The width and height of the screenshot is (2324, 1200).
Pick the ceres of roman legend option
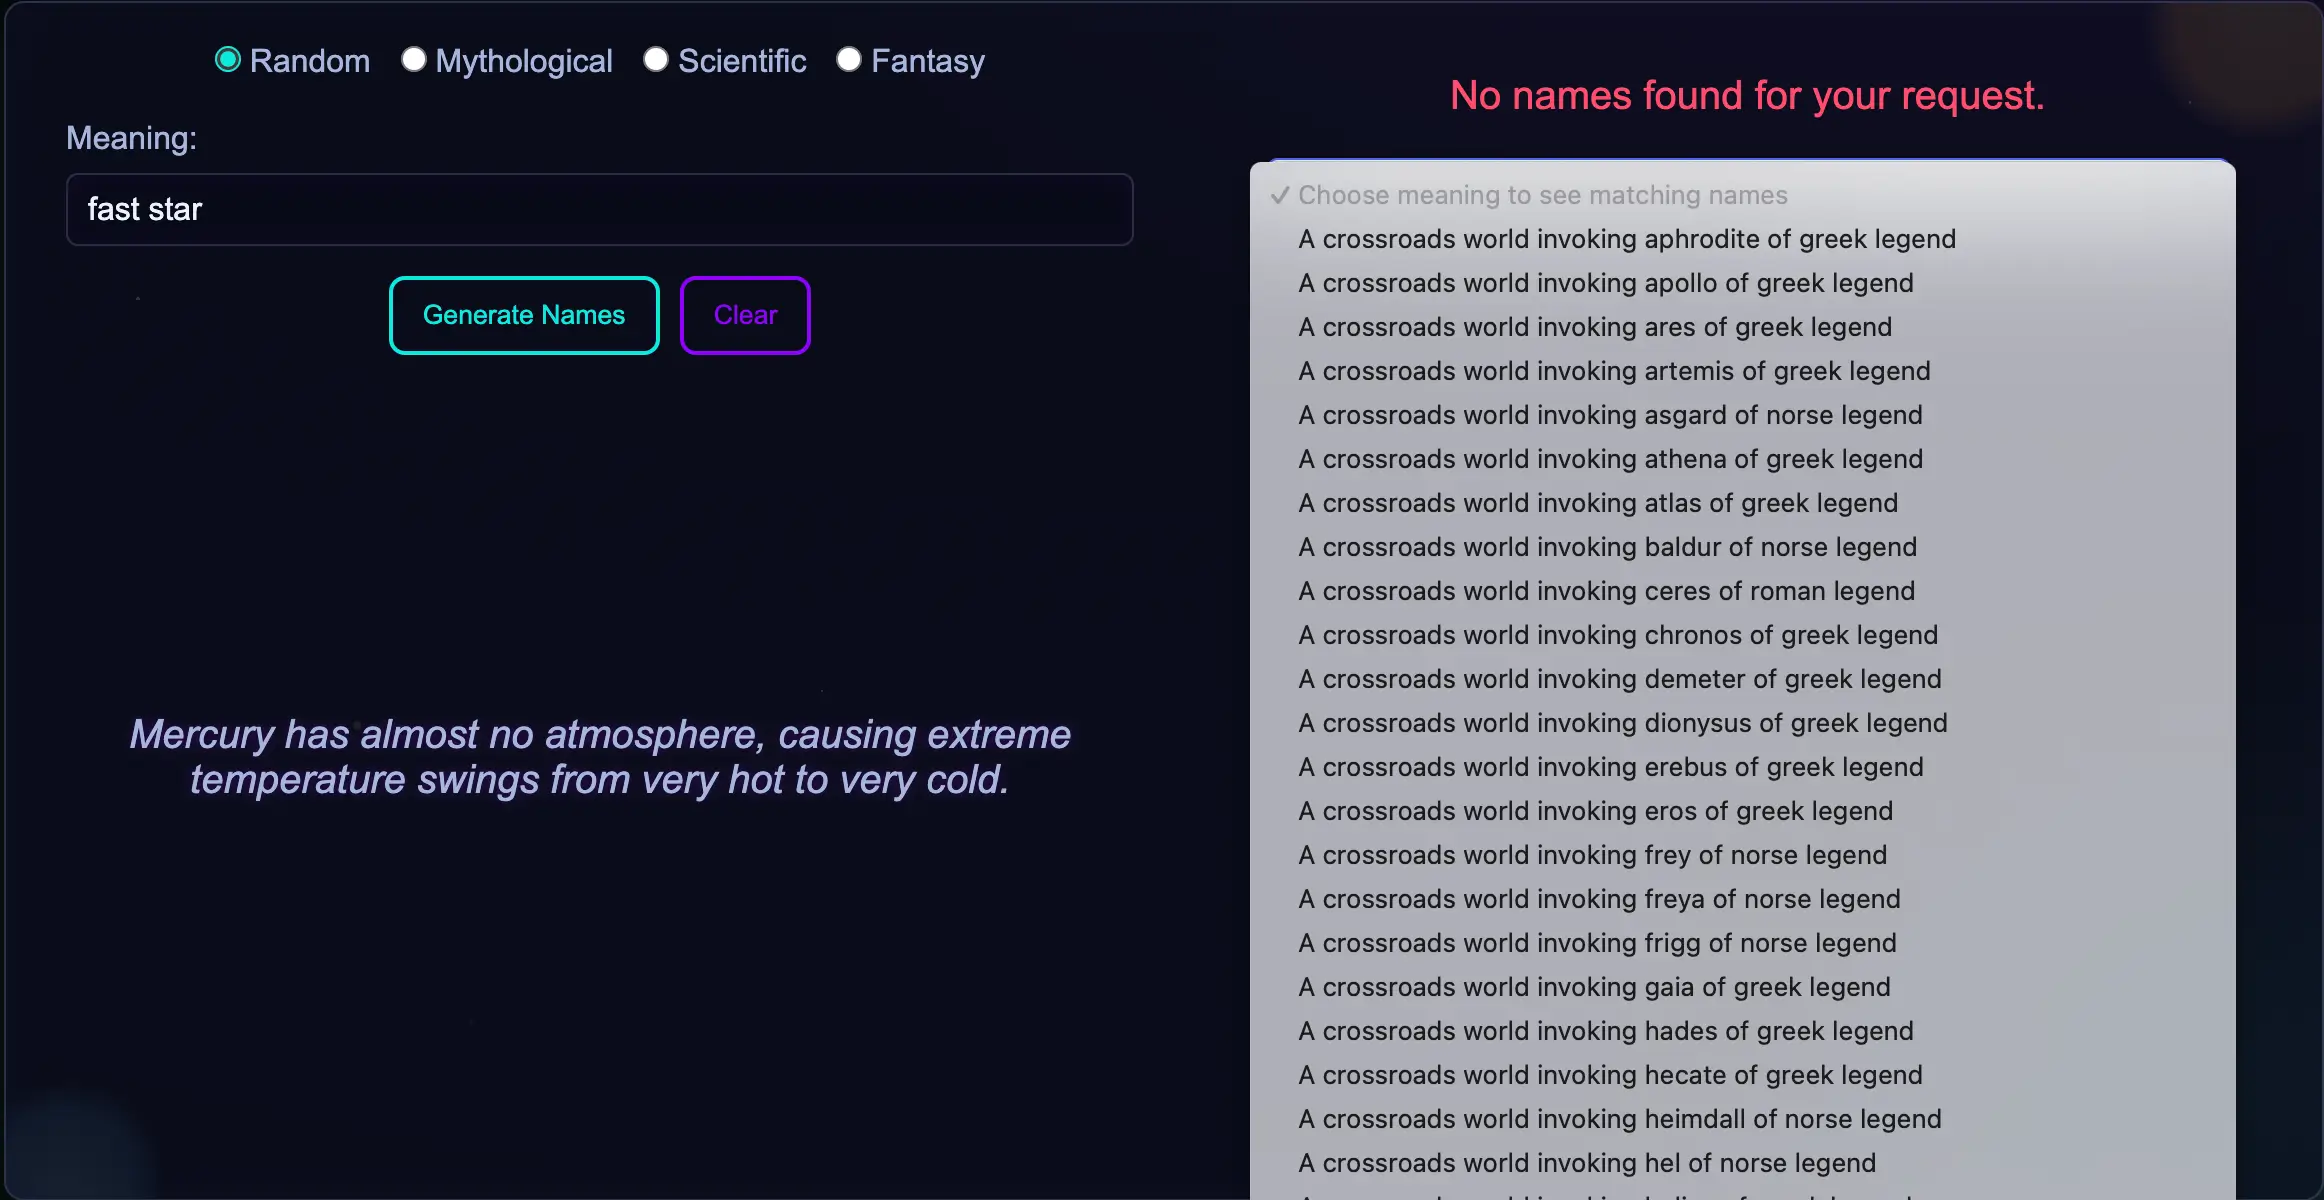pos(1605,591)
